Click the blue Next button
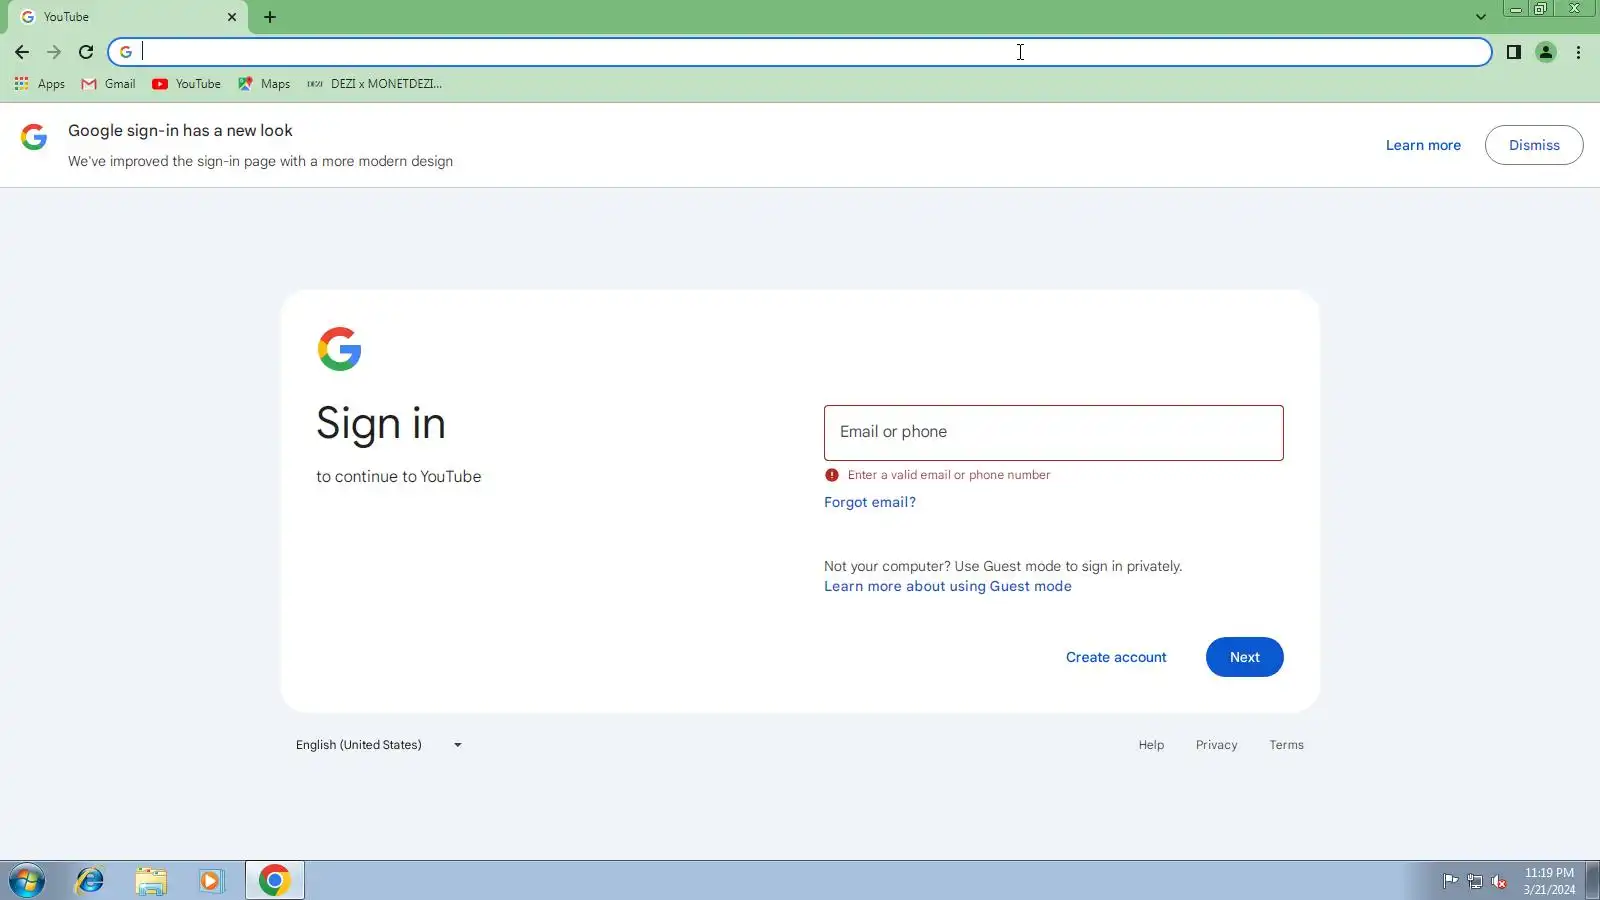 click(1244, 657)
